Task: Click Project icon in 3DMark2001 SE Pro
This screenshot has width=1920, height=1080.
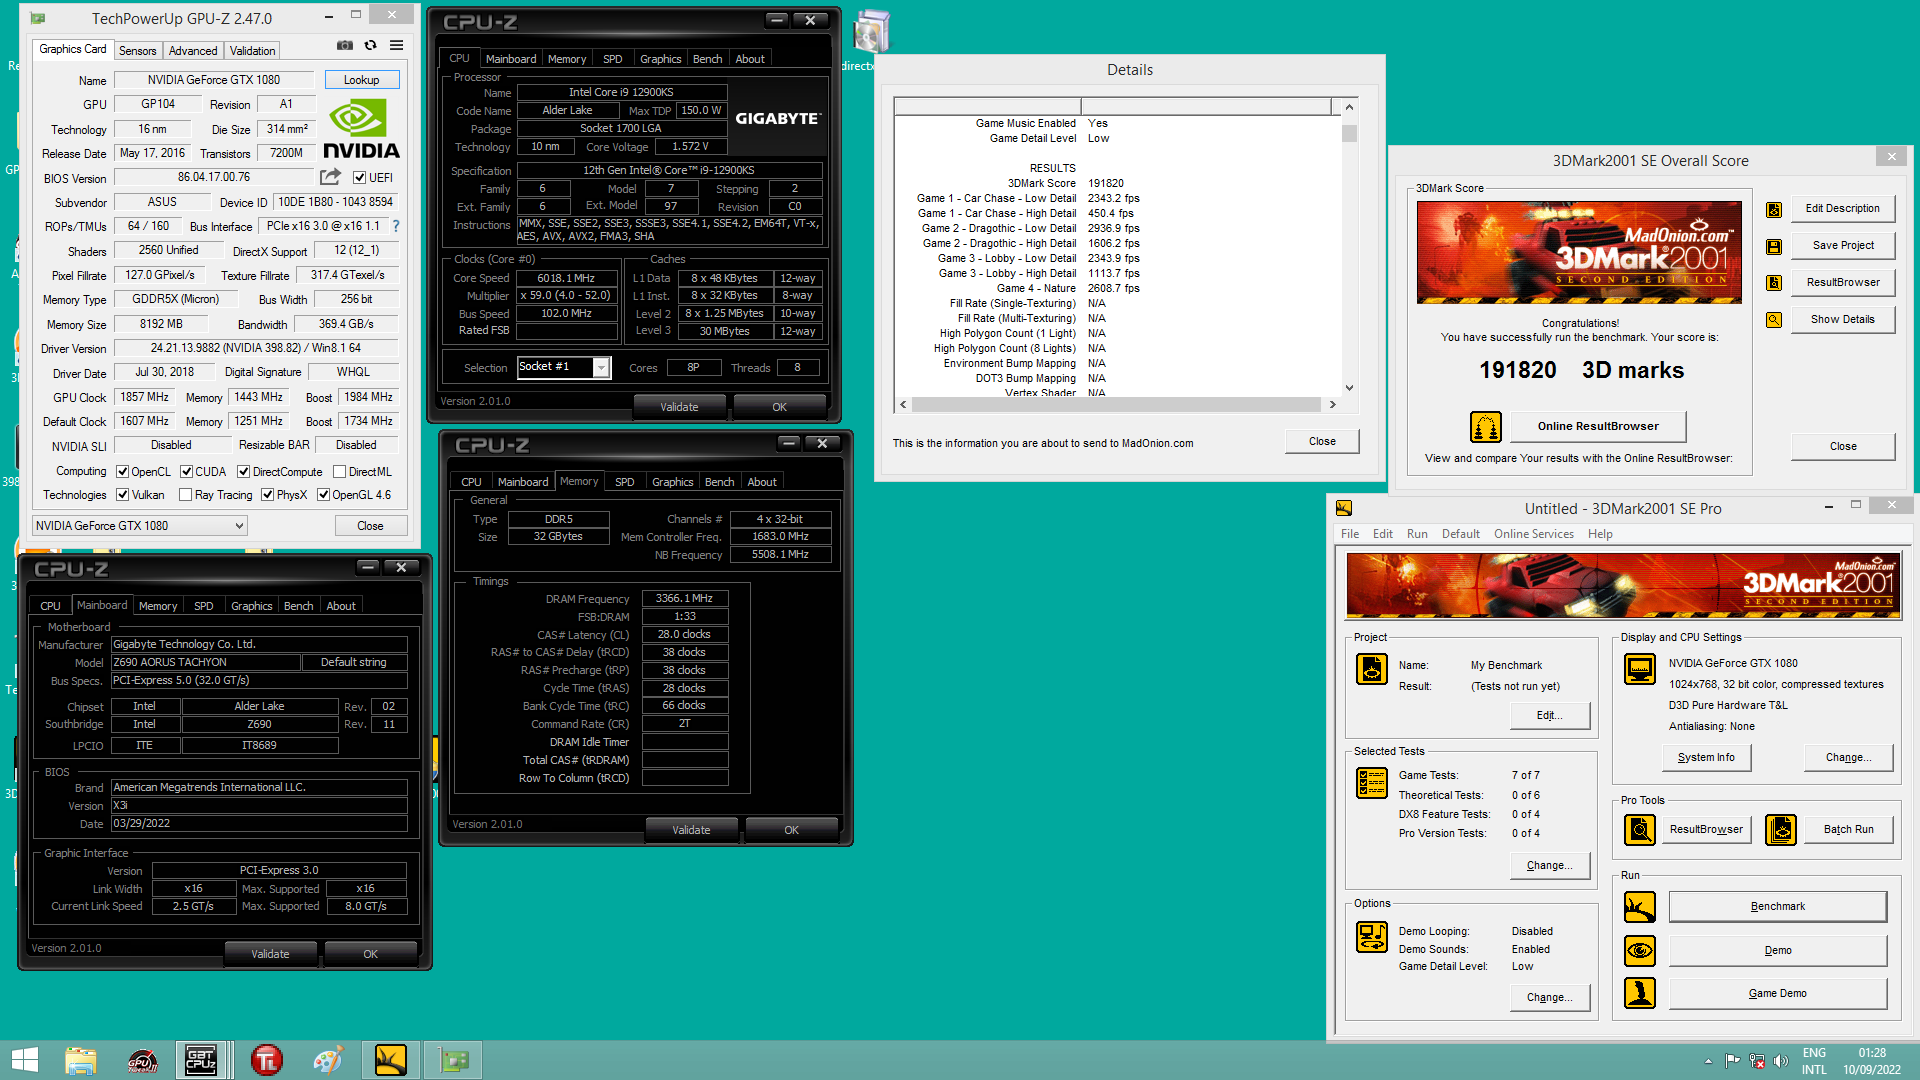Action: pos(1372,669)
